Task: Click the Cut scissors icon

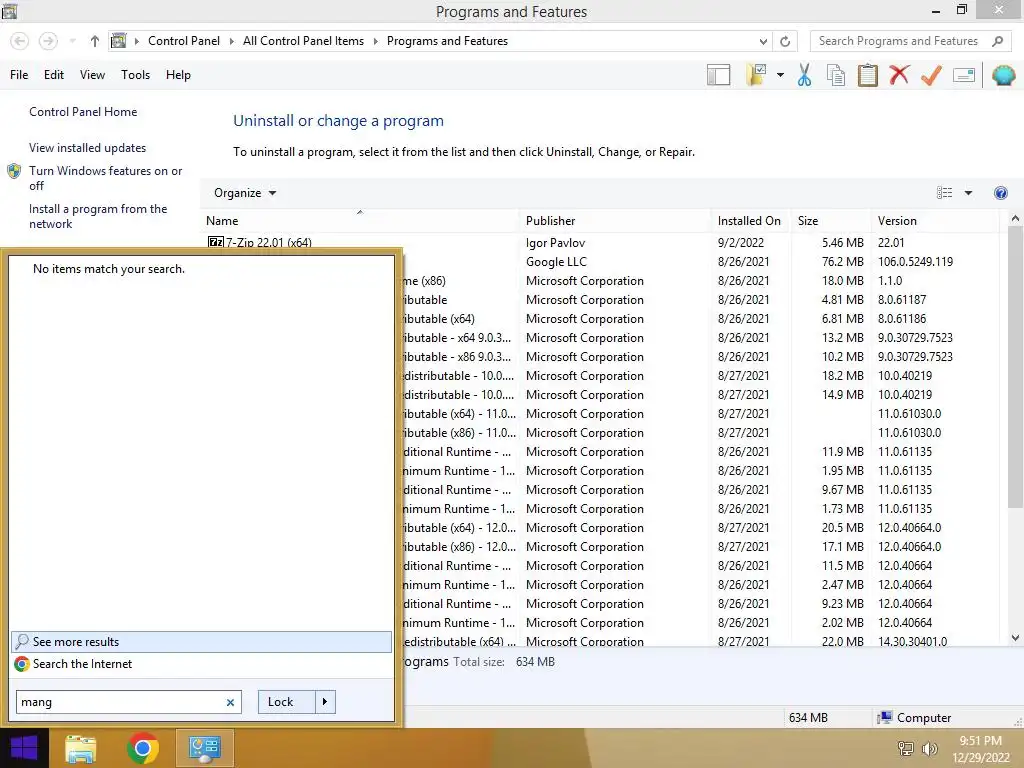Action: 805,75
